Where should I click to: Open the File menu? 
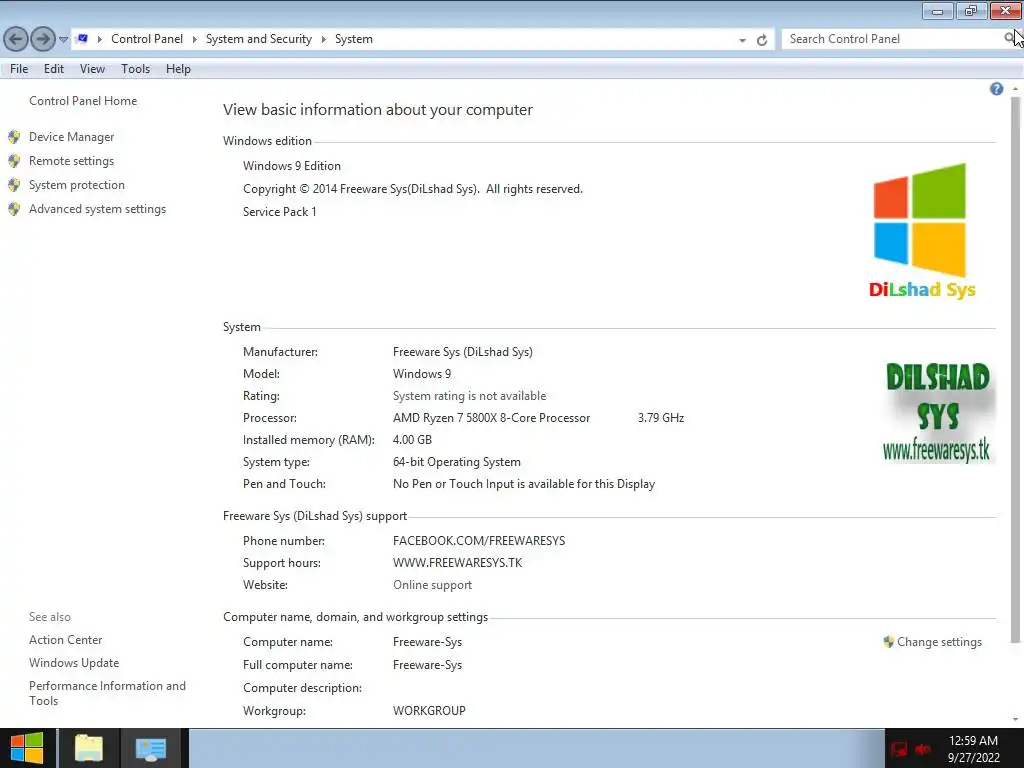click(19, 69)
